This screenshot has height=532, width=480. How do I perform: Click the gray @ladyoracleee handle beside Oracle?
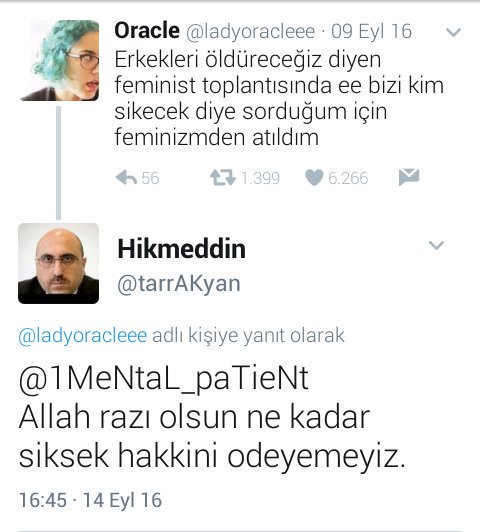click(251, 32)
